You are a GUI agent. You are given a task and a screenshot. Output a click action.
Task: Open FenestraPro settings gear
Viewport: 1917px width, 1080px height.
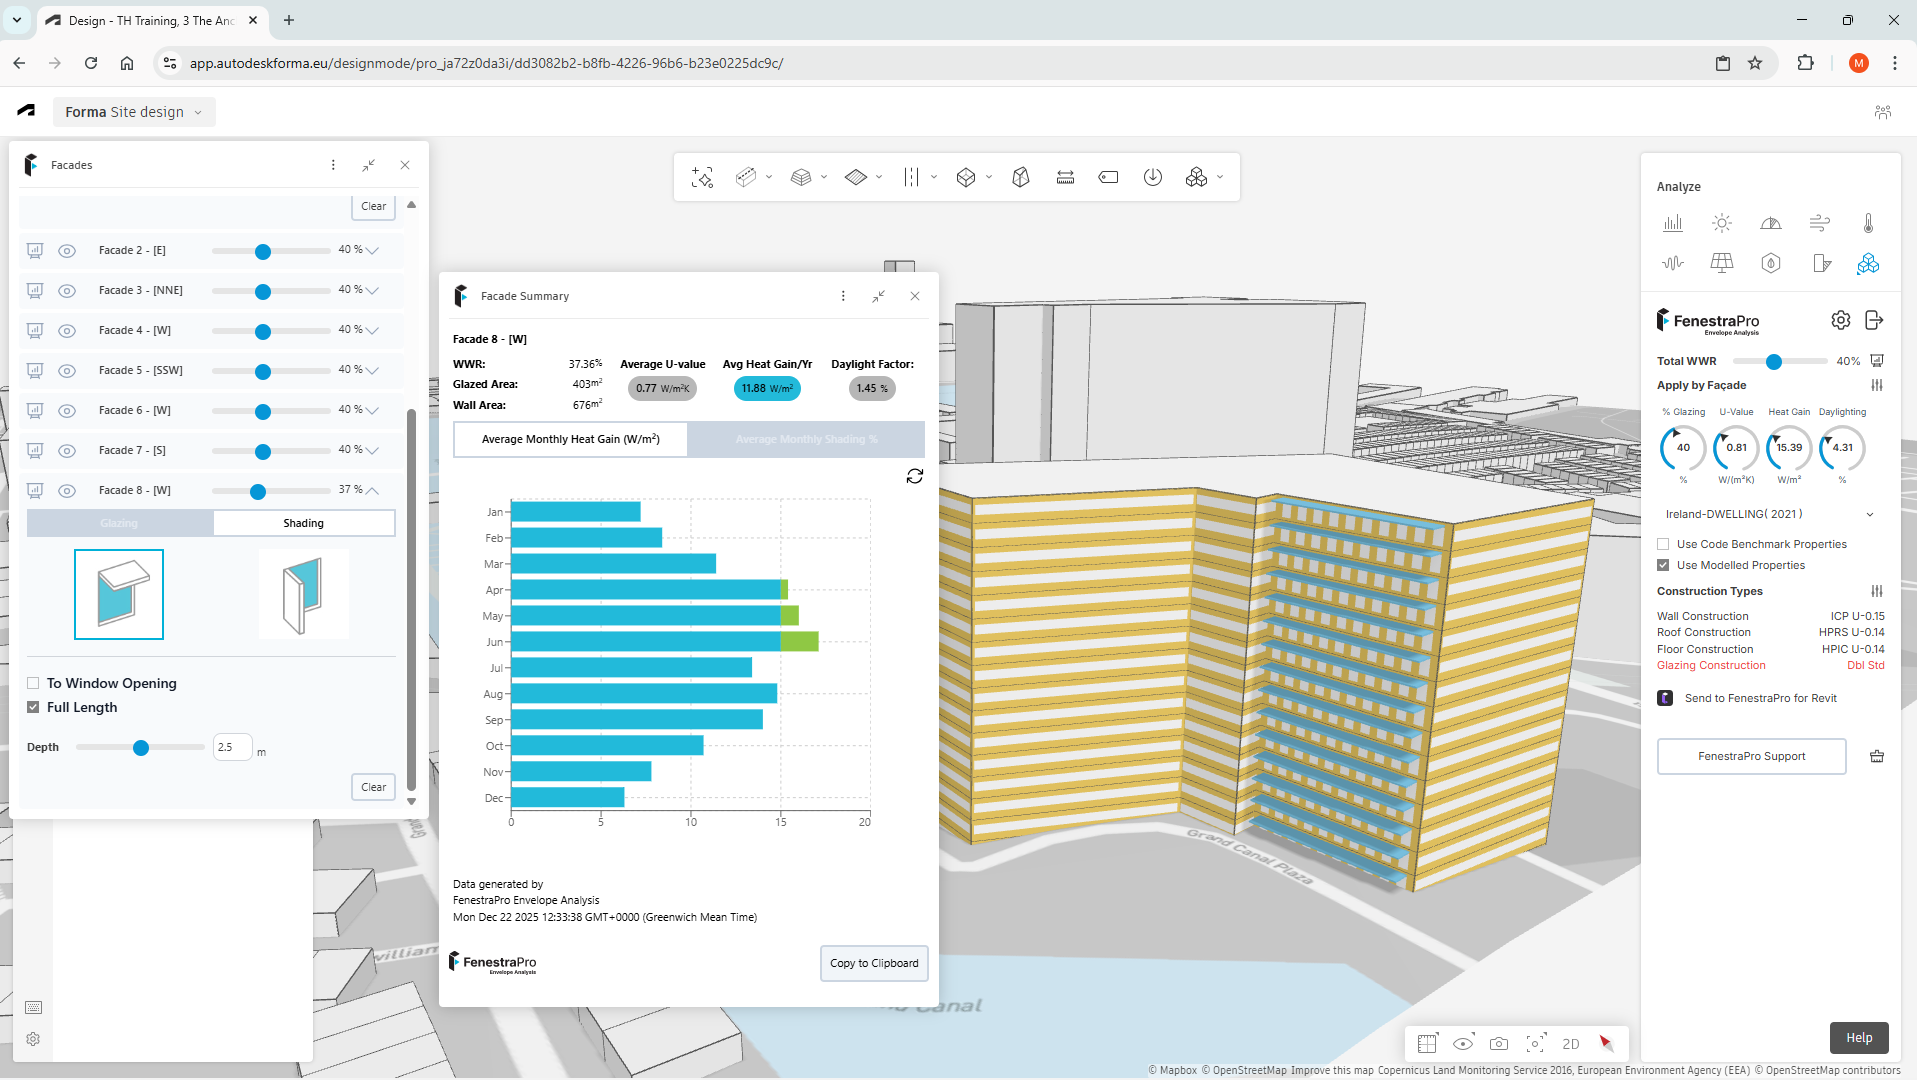pyautogui.click(x=1841, y=320)
